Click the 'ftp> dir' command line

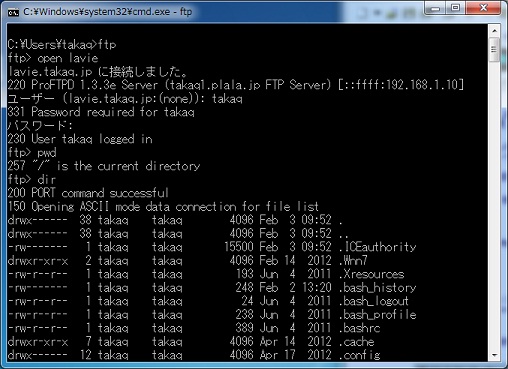[32, 180]
